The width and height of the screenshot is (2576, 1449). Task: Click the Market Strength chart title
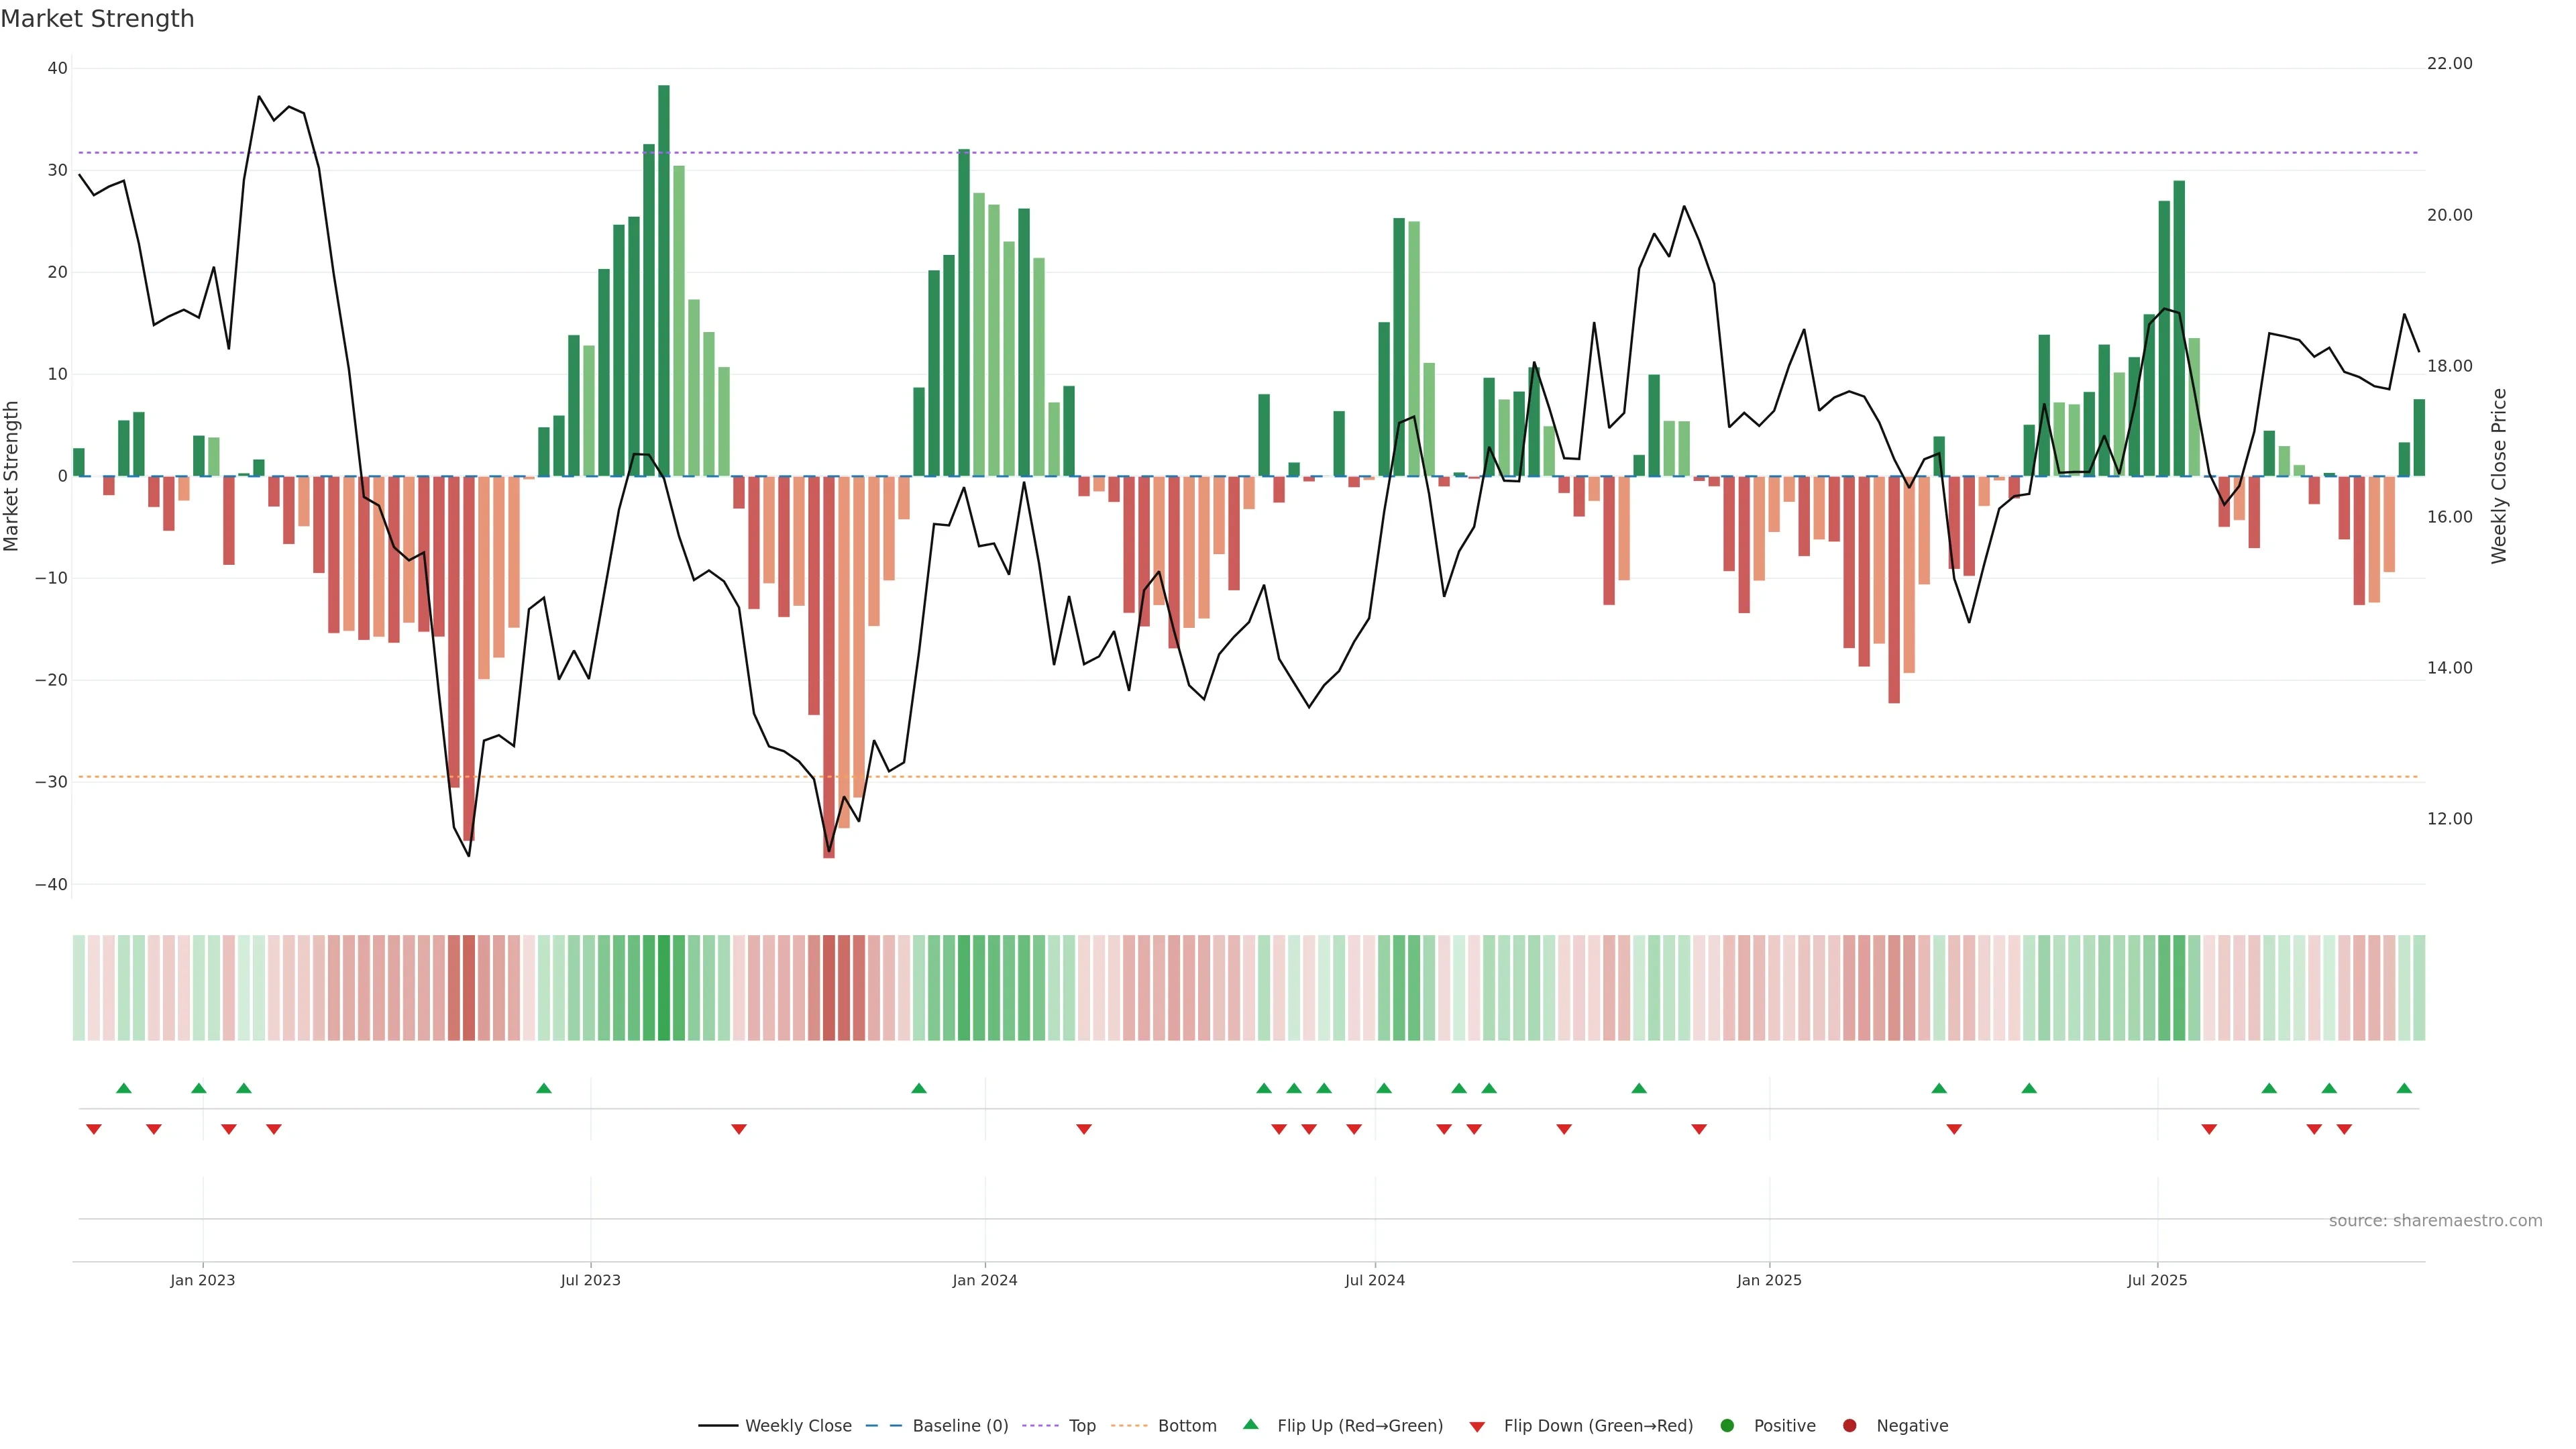coord(97,19)
